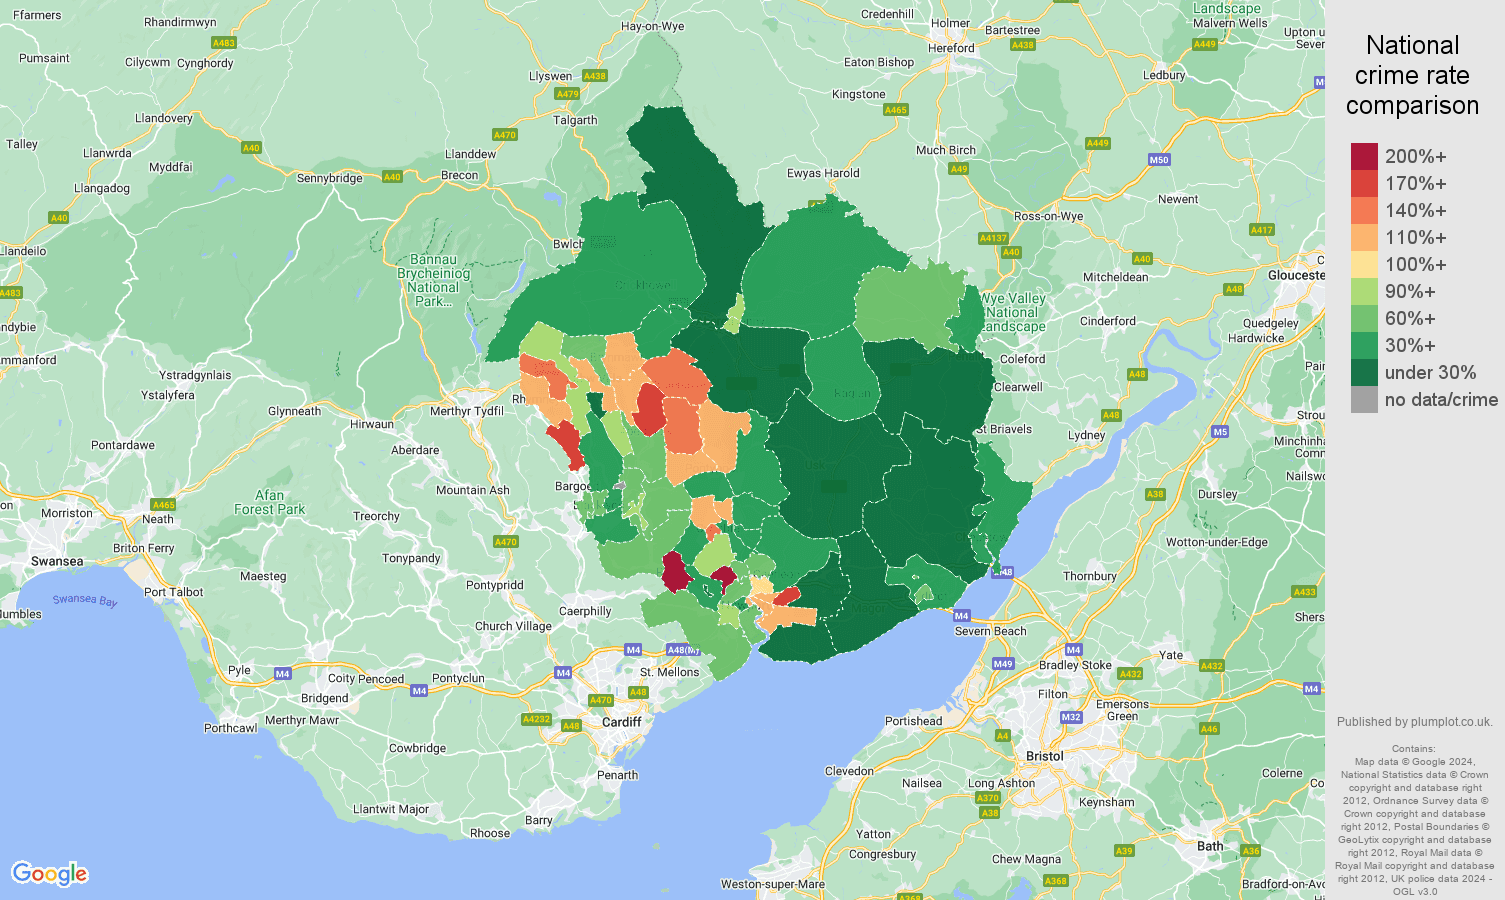This screenshot has width=1505, height=900.
Task: Click the Google logo on the map
Action: [50, 874]
